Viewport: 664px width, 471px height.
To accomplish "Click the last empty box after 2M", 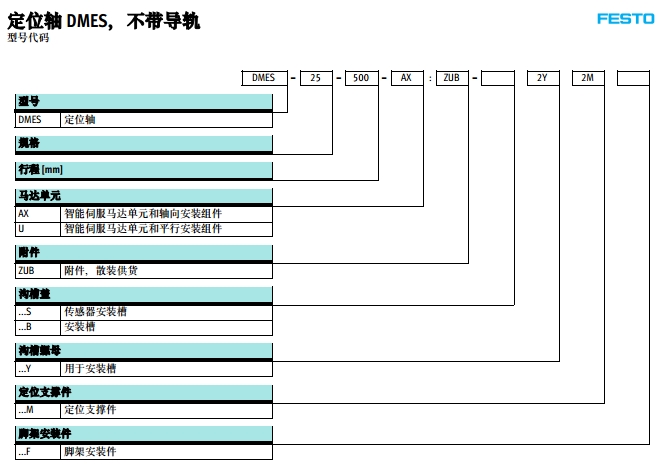I will point(633,77).
